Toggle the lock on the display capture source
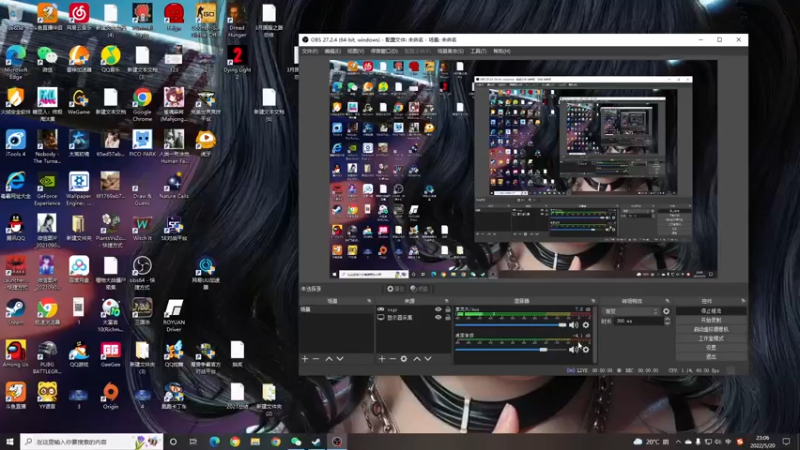Screen dimensions: 800x450 448,317
